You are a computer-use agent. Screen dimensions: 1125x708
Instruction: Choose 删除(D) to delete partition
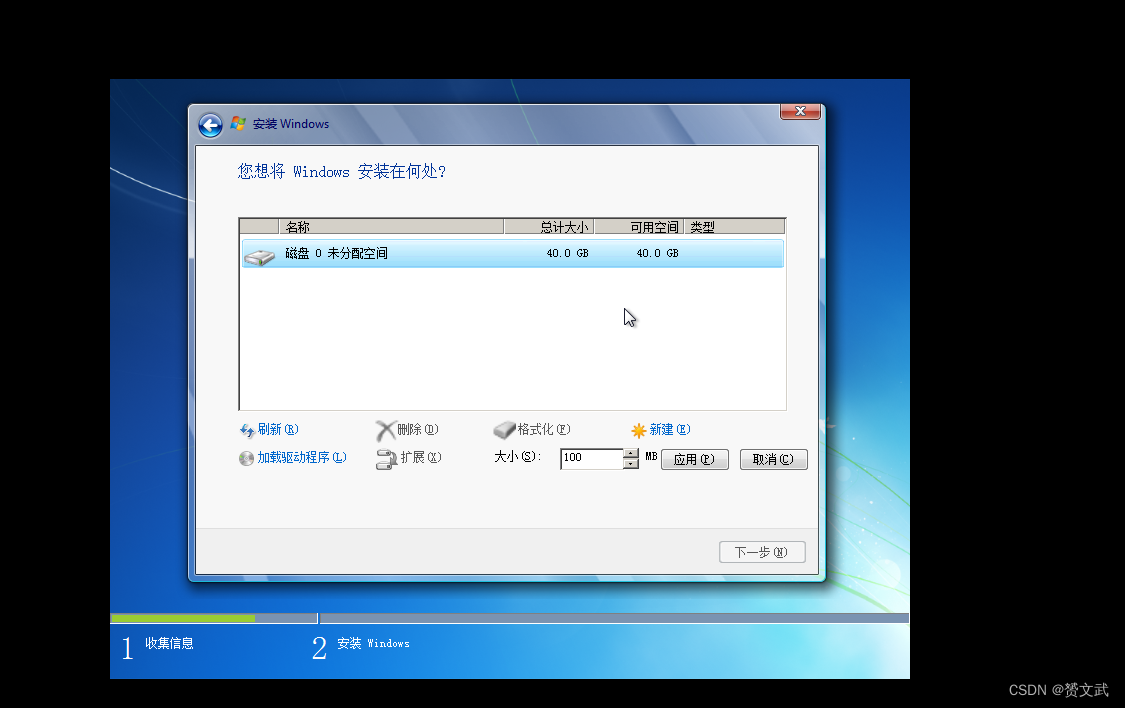(x=418, y=429)
